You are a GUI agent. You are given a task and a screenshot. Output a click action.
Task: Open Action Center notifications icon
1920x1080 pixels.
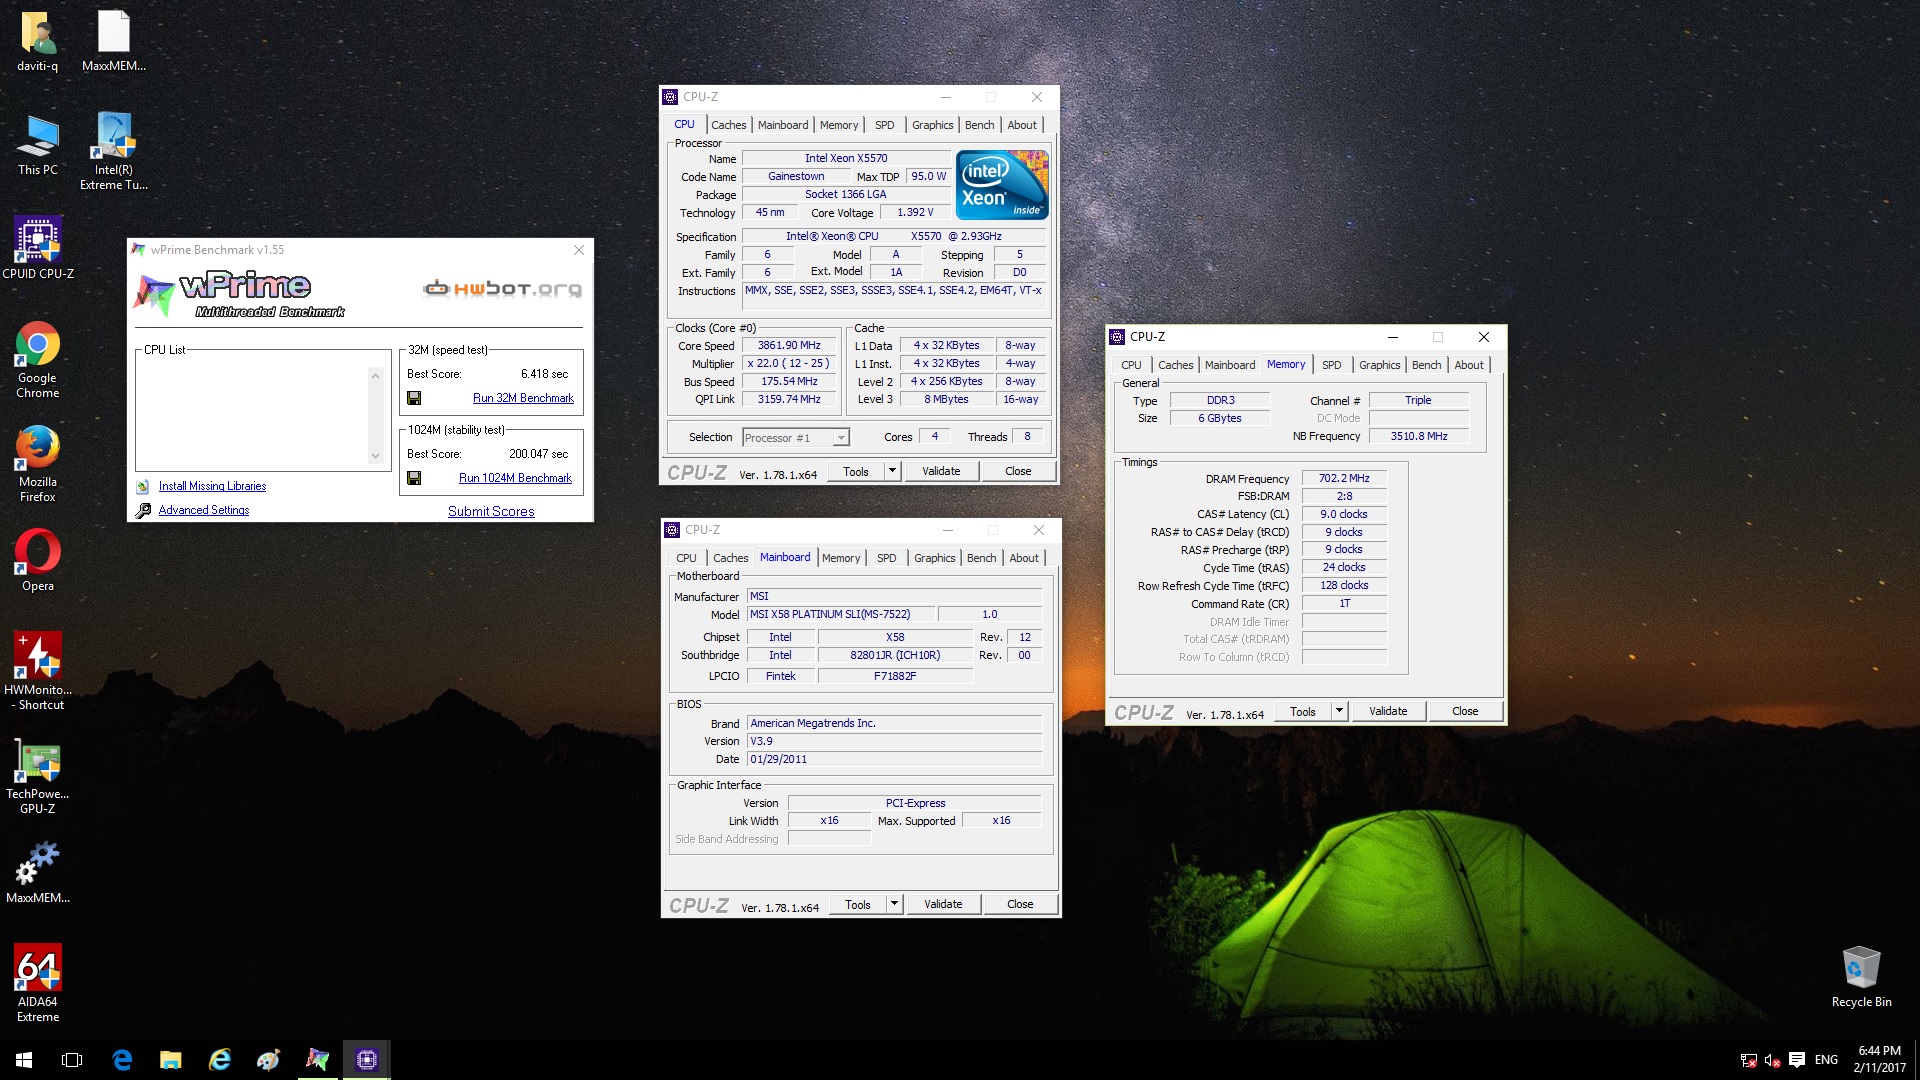1796,1060
